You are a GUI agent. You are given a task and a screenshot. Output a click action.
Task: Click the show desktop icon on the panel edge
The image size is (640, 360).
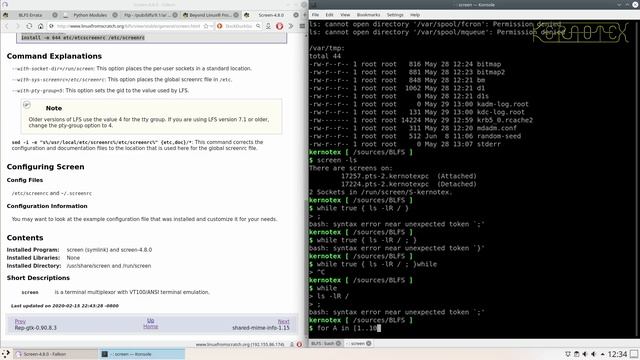[x=635, y=354]
